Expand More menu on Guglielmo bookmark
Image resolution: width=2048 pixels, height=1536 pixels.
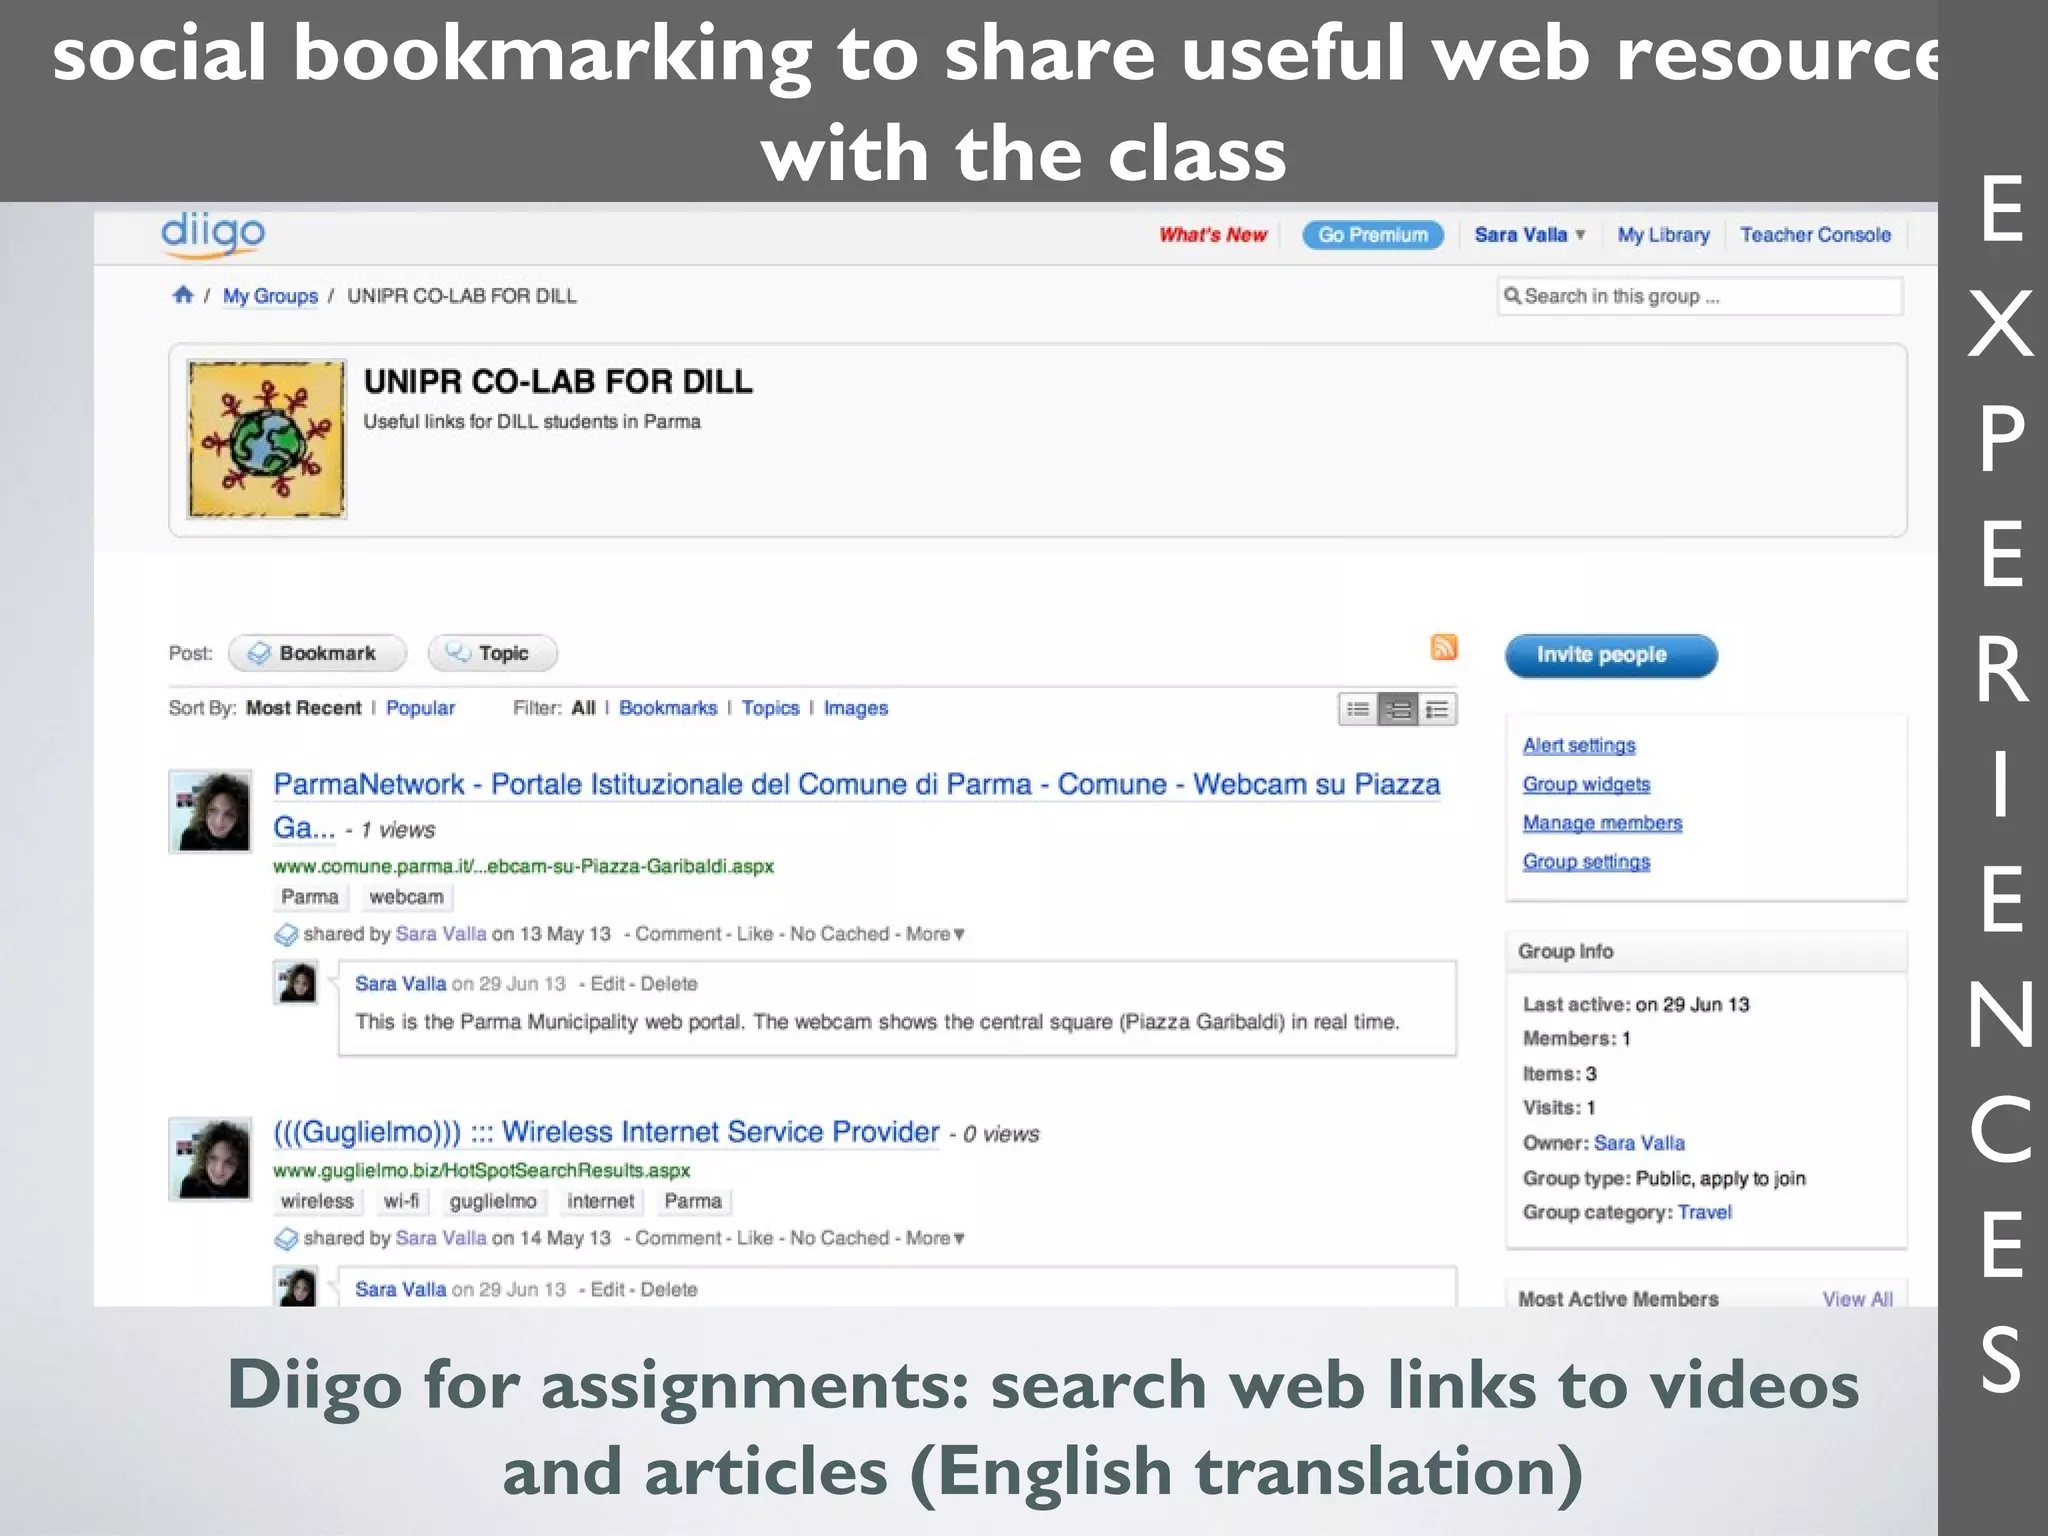pos(935,1238)
